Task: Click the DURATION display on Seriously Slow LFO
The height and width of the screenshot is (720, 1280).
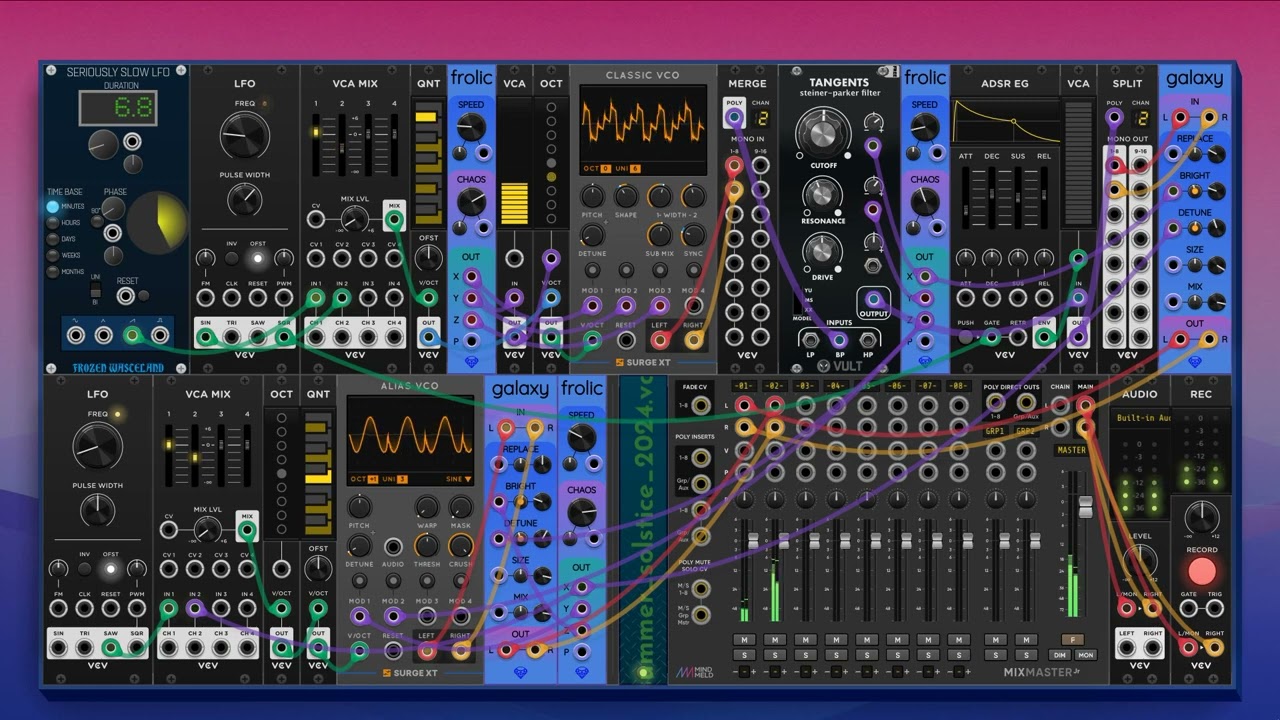Action: [x=118, y=109]
